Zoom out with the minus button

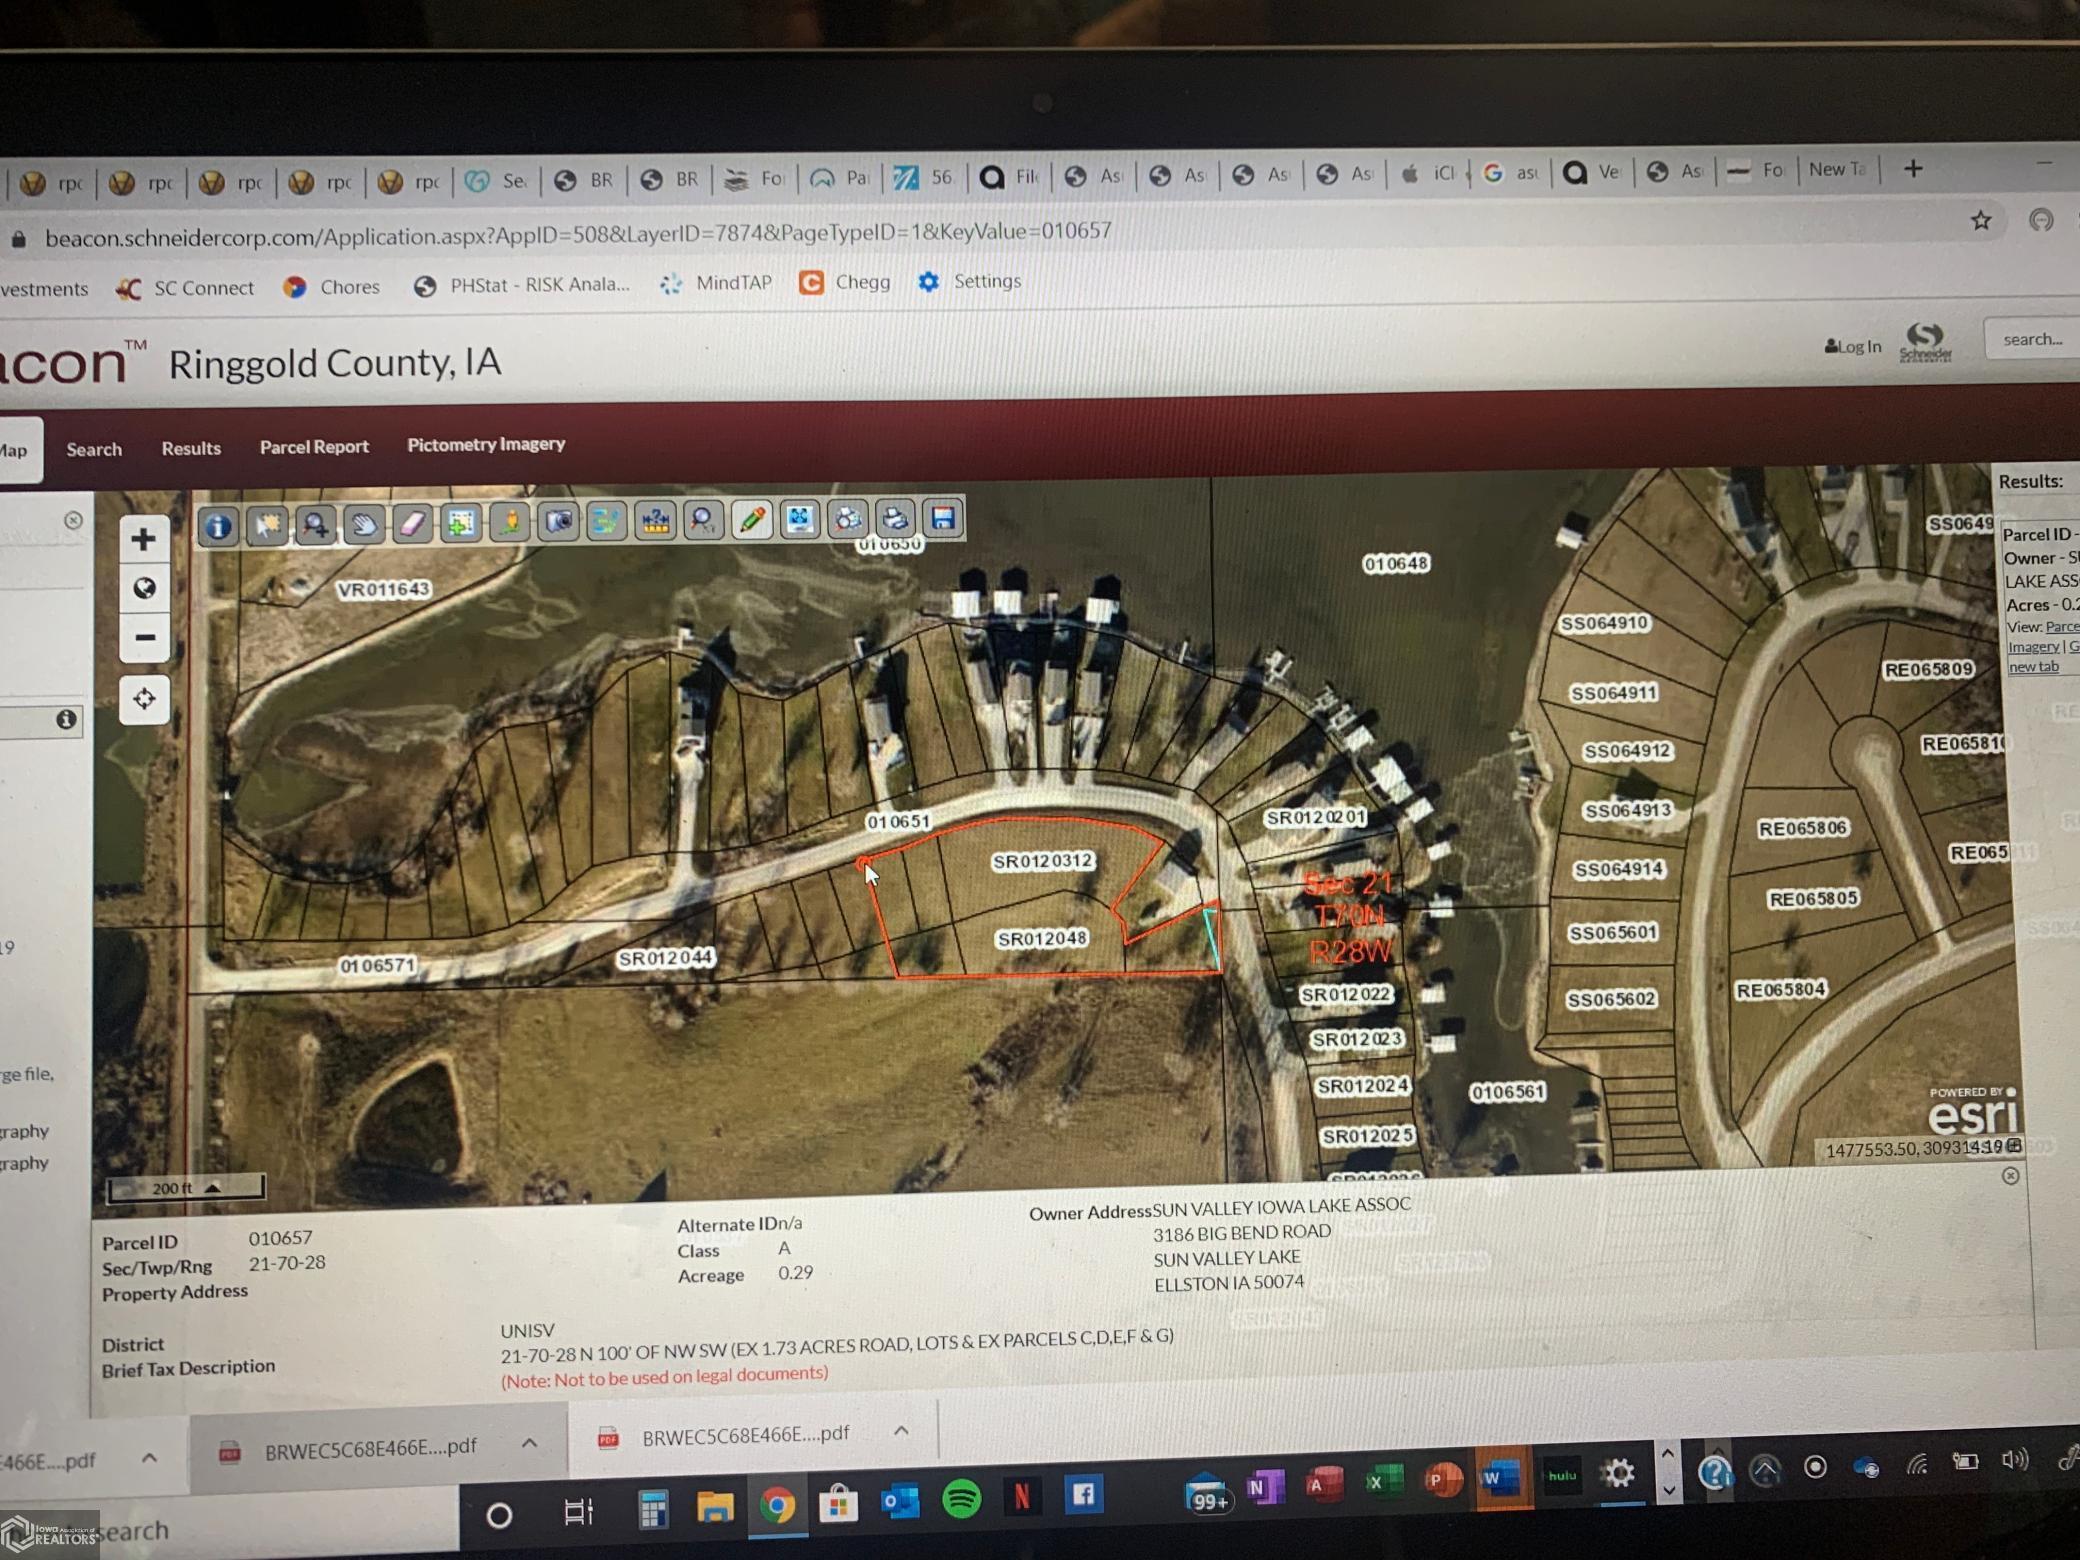(x=144, y=637)
